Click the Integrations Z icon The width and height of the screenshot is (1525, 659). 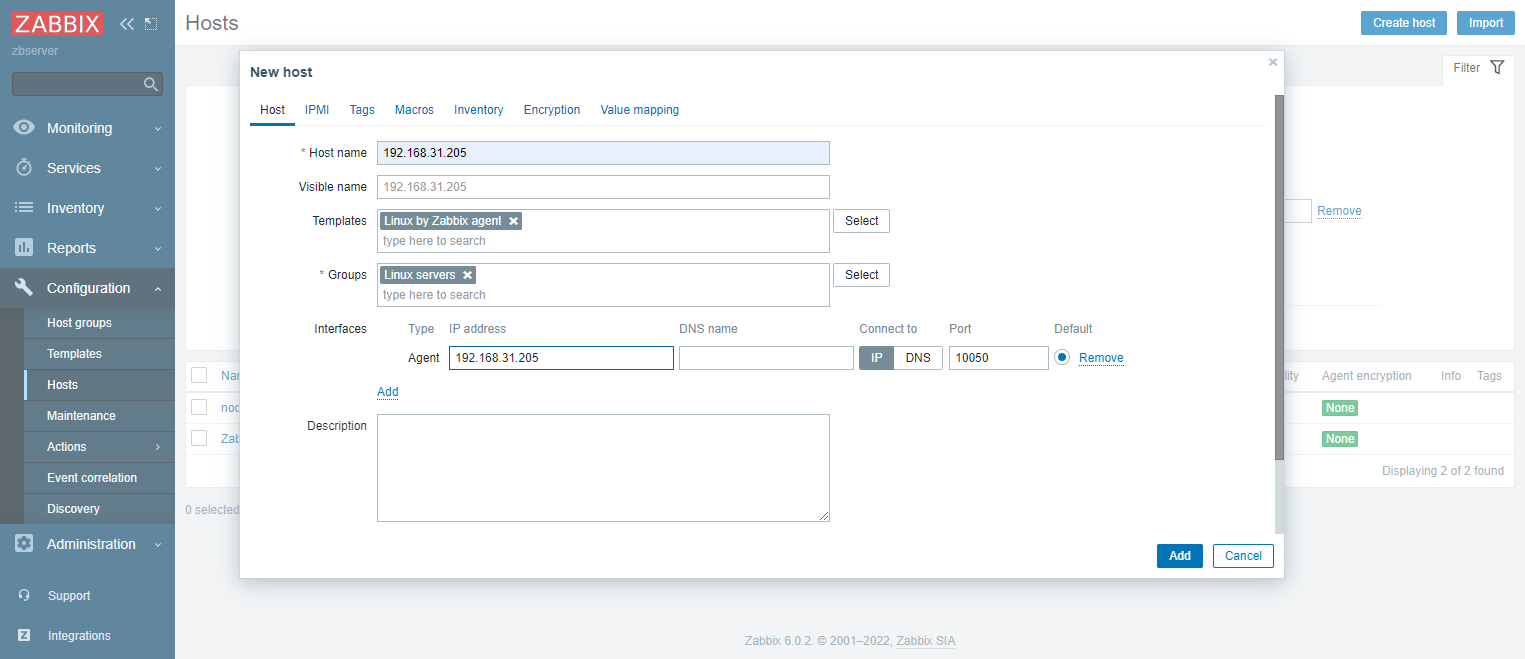click(x=24, y=636)
